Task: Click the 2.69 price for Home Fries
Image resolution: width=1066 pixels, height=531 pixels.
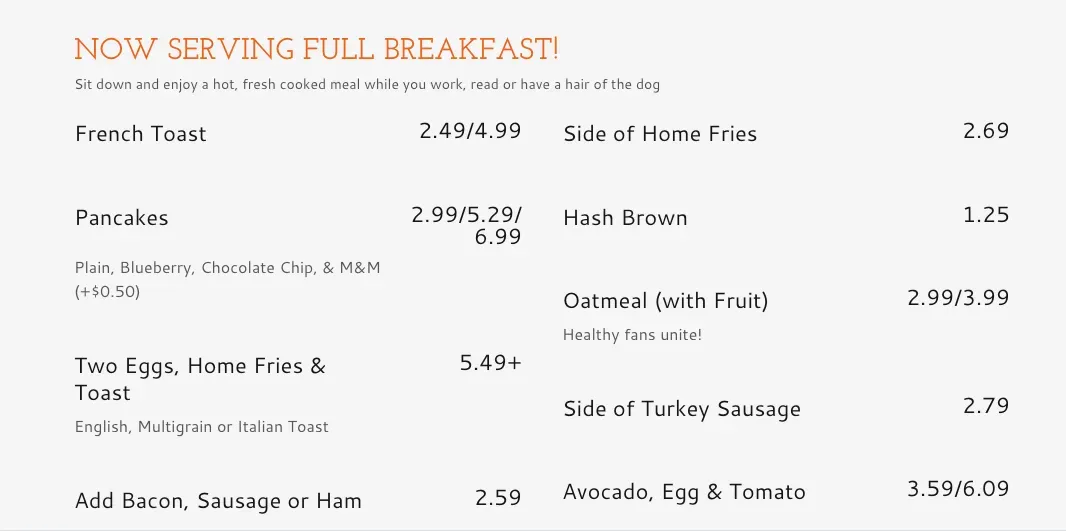Action: click(x=985, y=131)
